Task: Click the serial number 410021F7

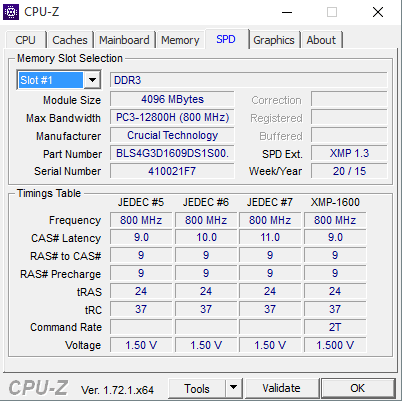Action: [172, 171]
